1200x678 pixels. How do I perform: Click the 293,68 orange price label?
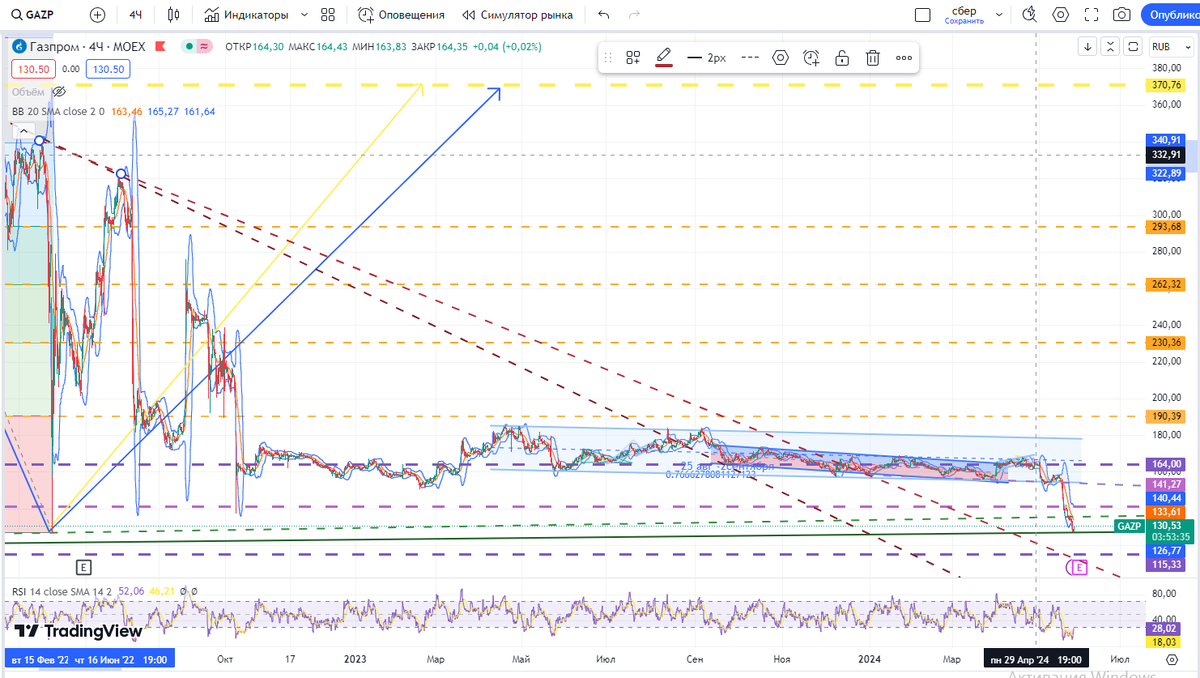pyautogui.click(x=1168, y=226)
